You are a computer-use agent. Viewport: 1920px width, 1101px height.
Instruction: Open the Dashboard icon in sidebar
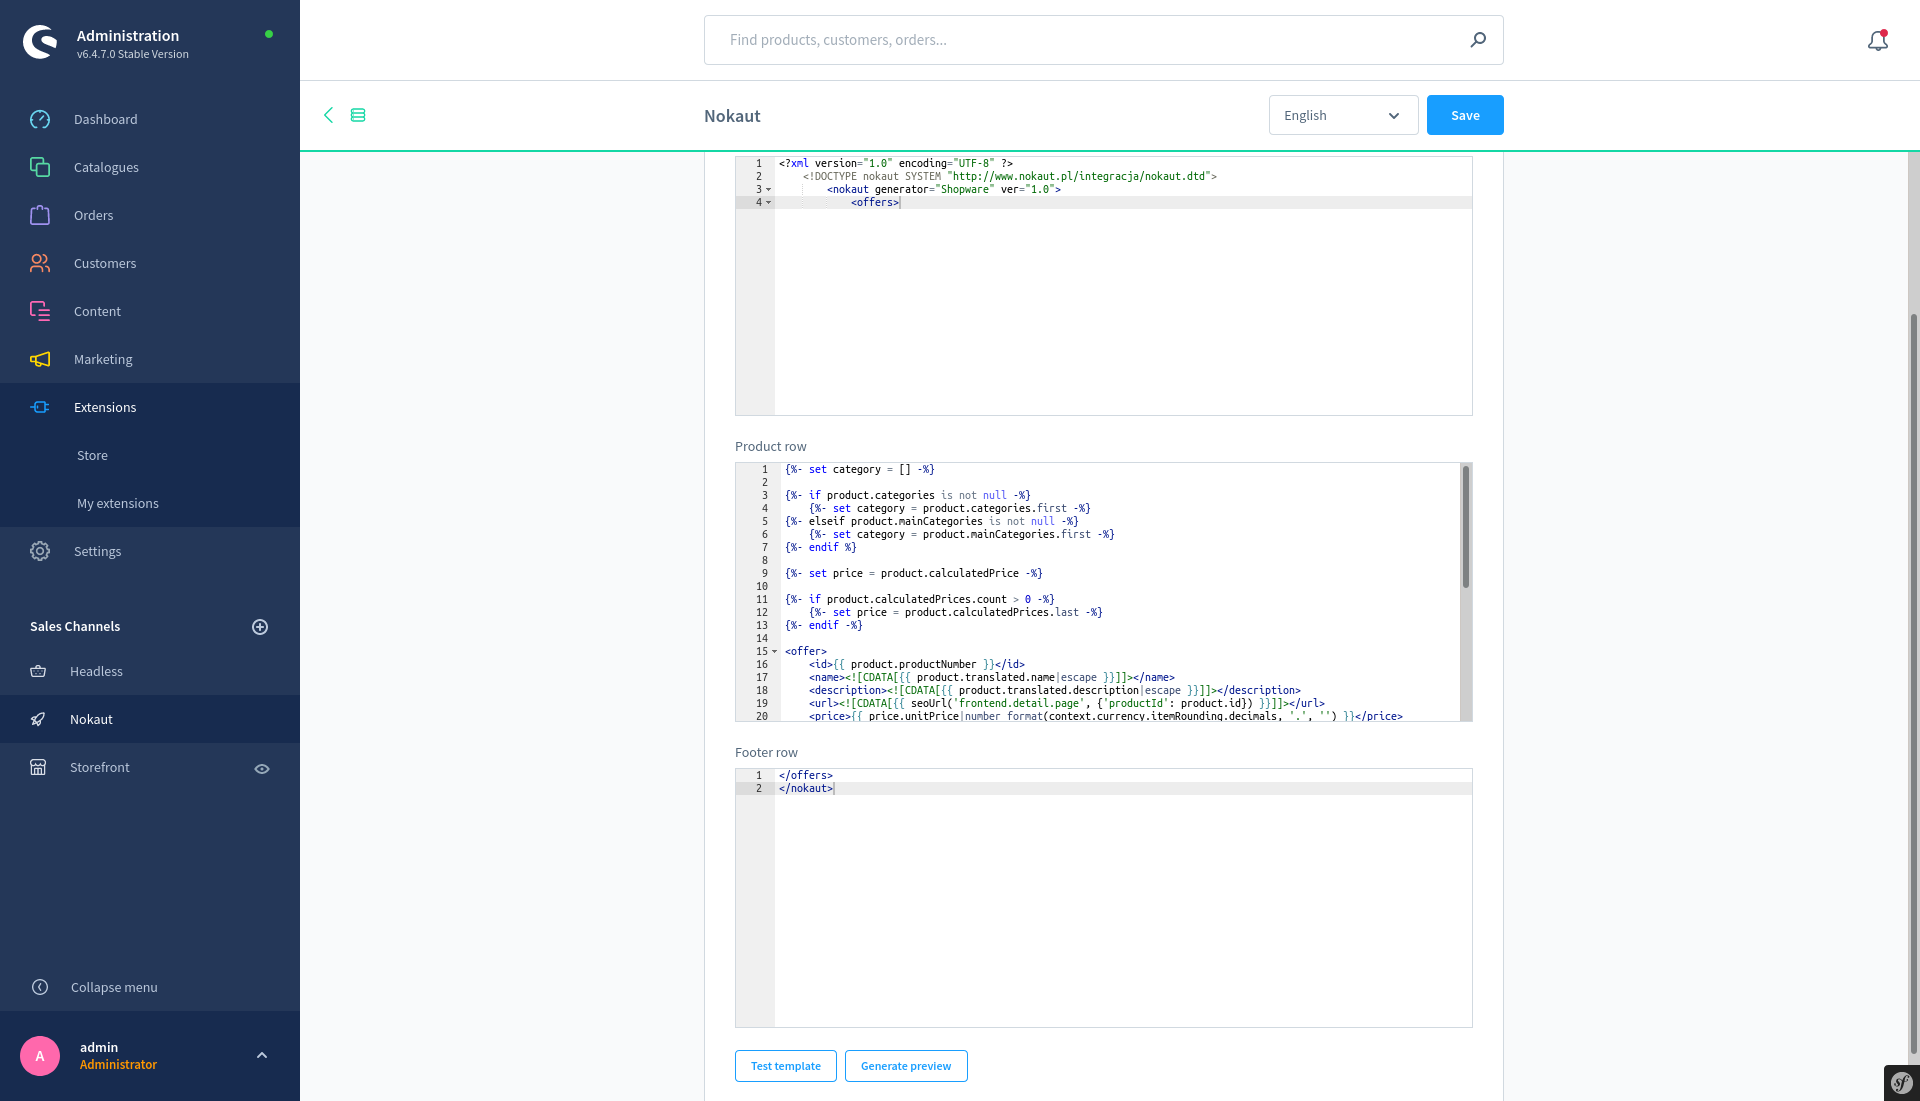[x=40, y=119]
